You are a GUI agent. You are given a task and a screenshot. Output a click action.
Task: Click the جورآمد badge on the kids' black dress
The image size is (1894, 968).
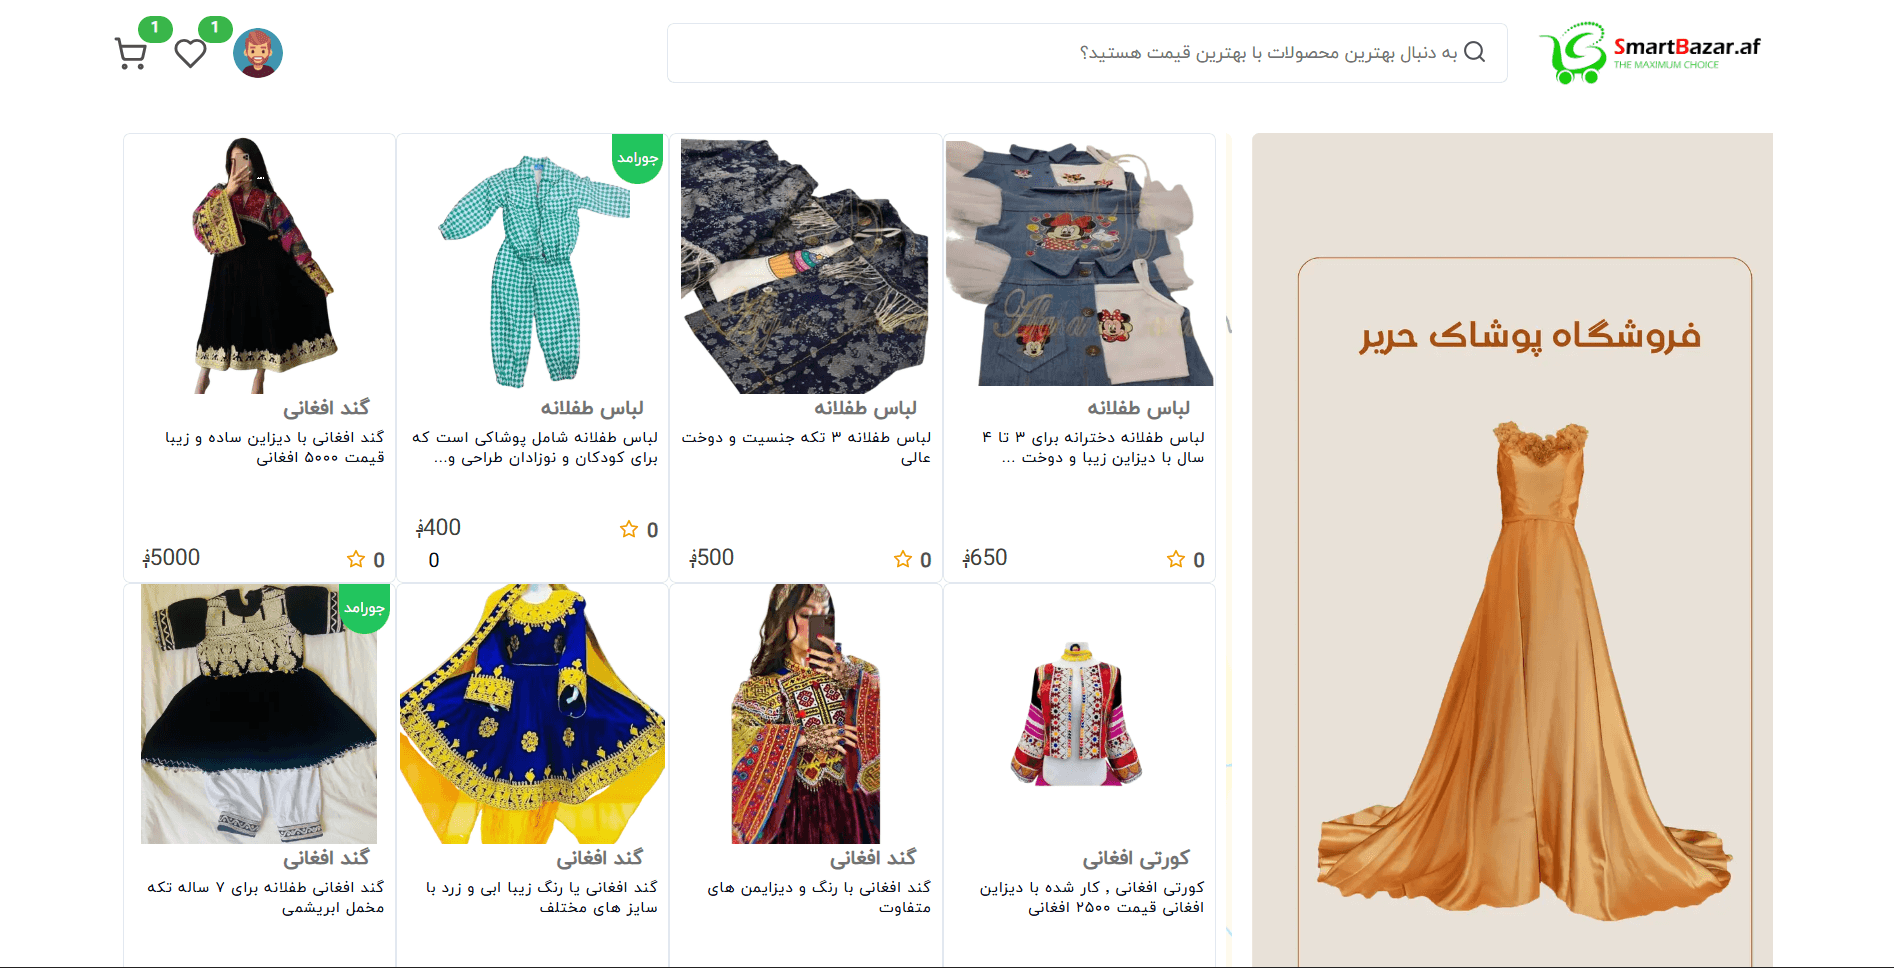pos(364,608)
